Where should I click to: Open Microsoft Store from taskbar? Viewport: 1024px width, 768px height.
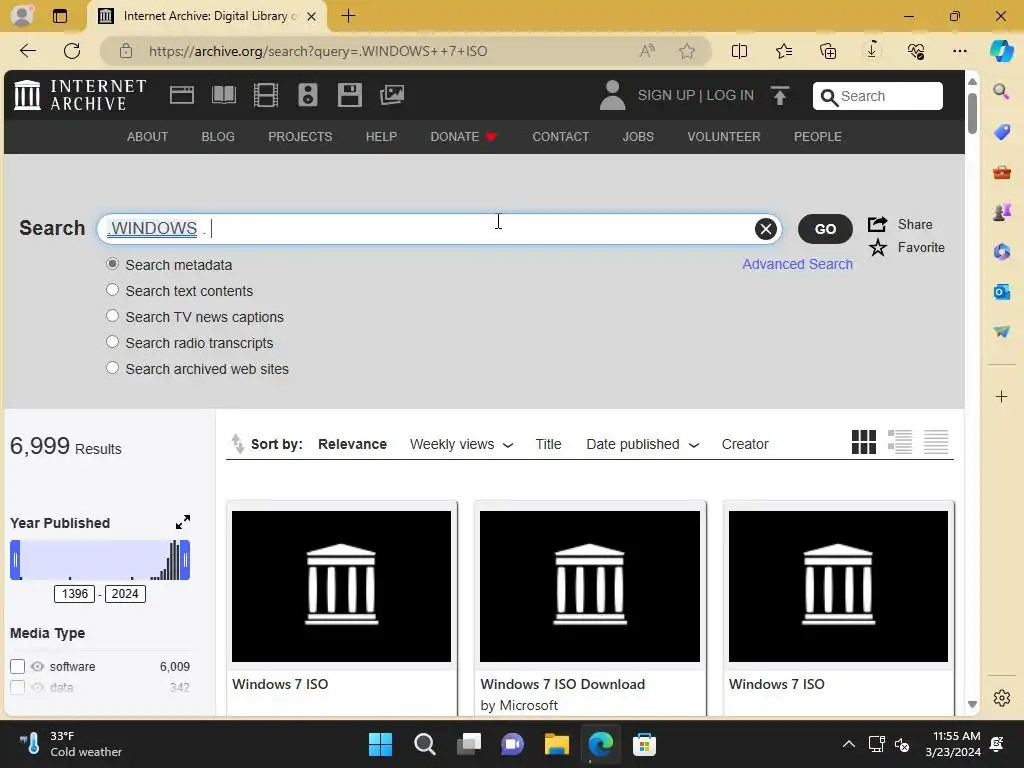coord(644,744)
